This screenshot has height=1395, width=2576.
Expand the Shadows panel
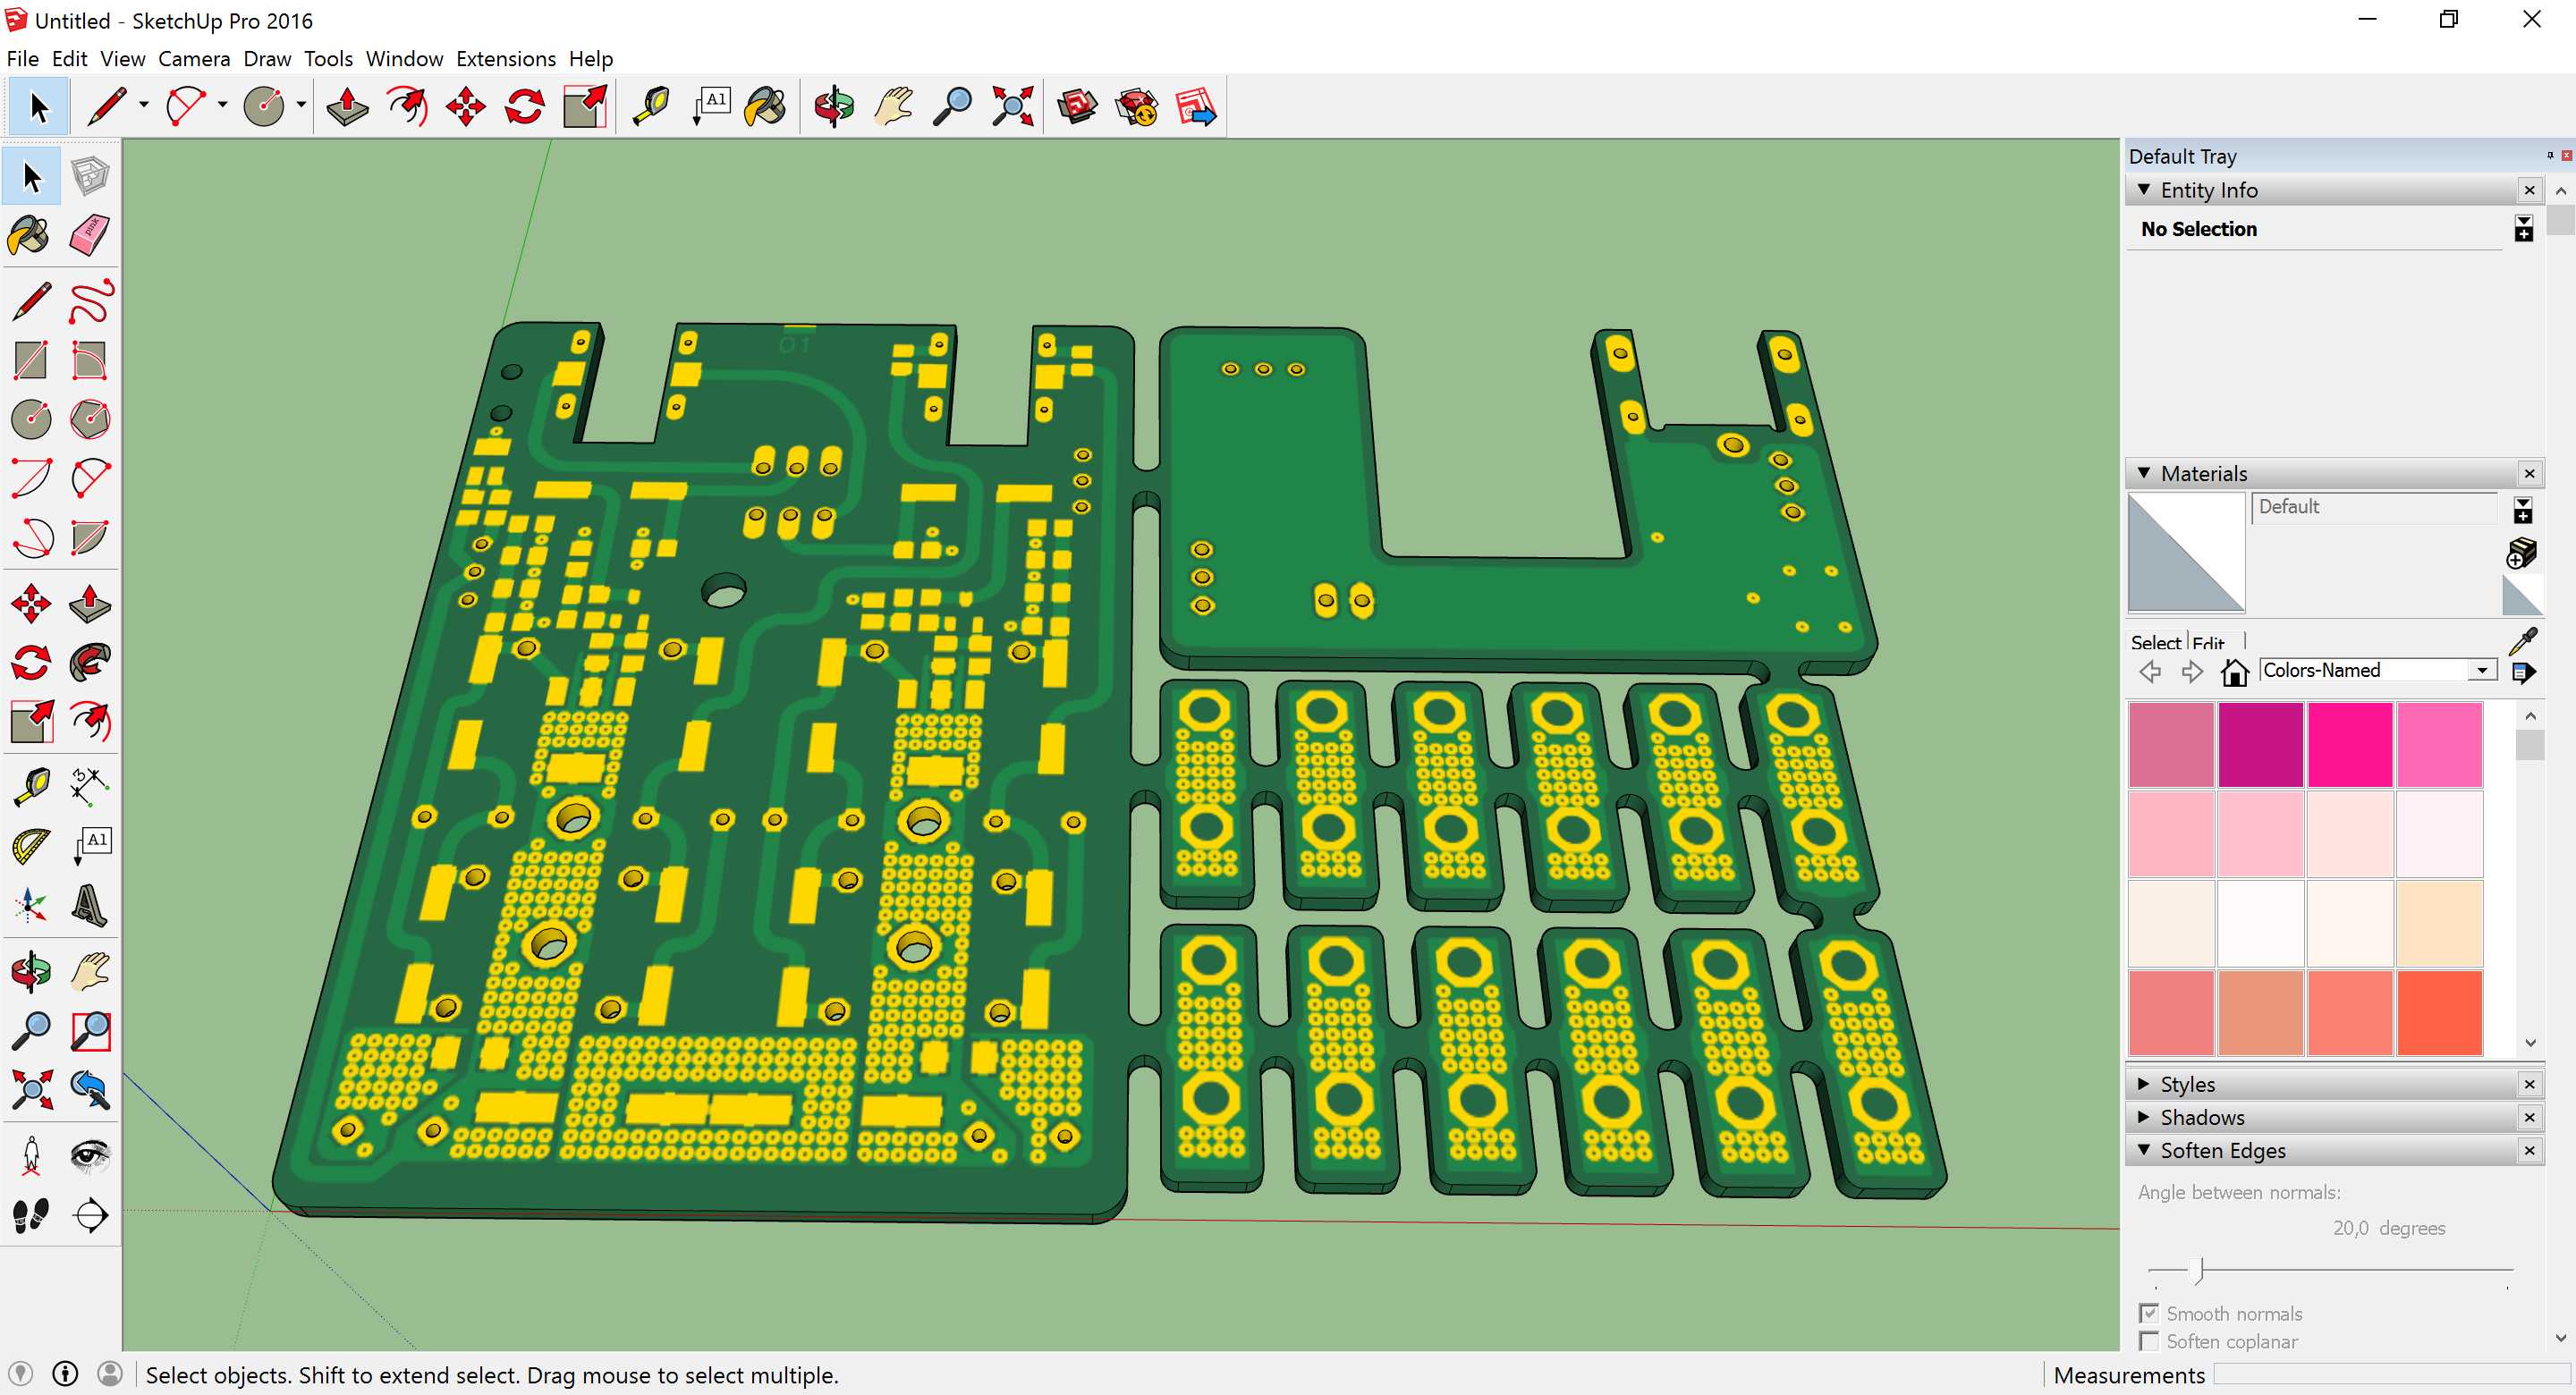2144,1116
